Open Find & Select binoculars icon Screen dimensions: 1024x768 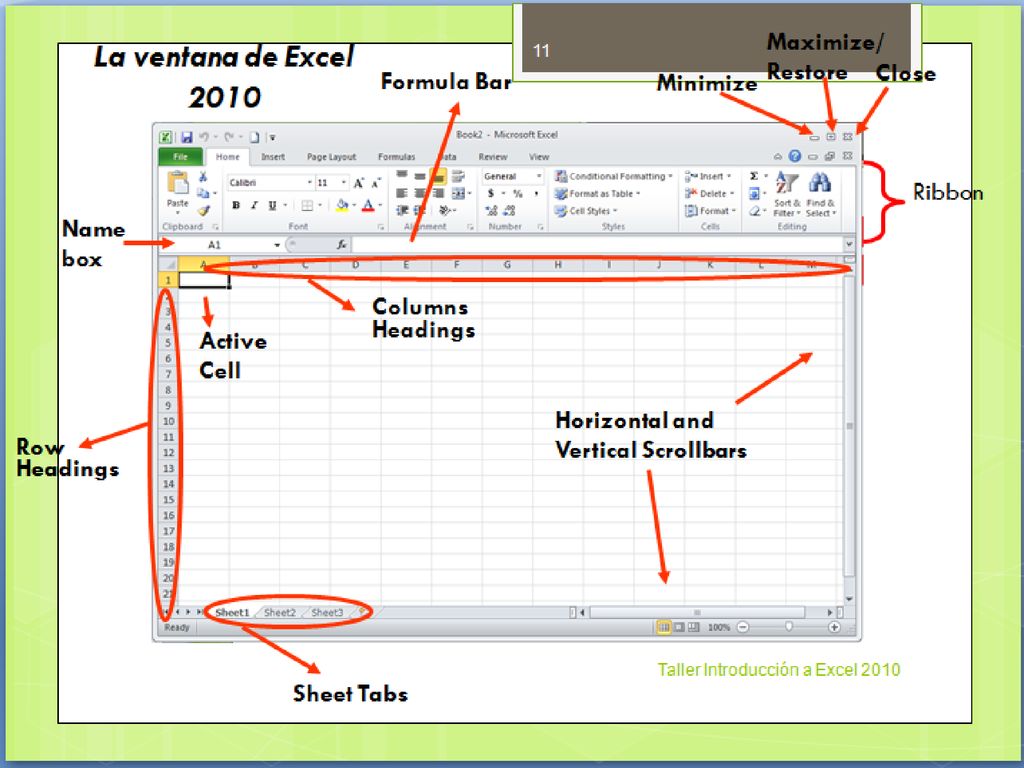(820, 195)
